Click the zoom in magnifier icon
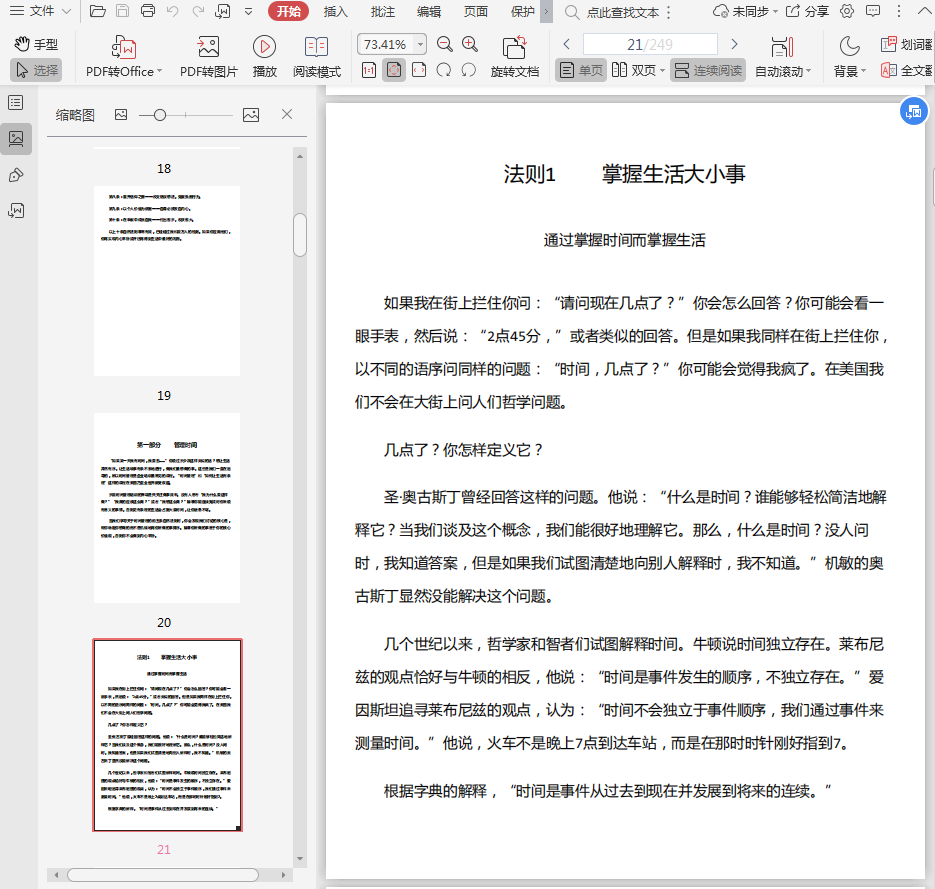Viewport: 935px width, 889px height. 470,44
